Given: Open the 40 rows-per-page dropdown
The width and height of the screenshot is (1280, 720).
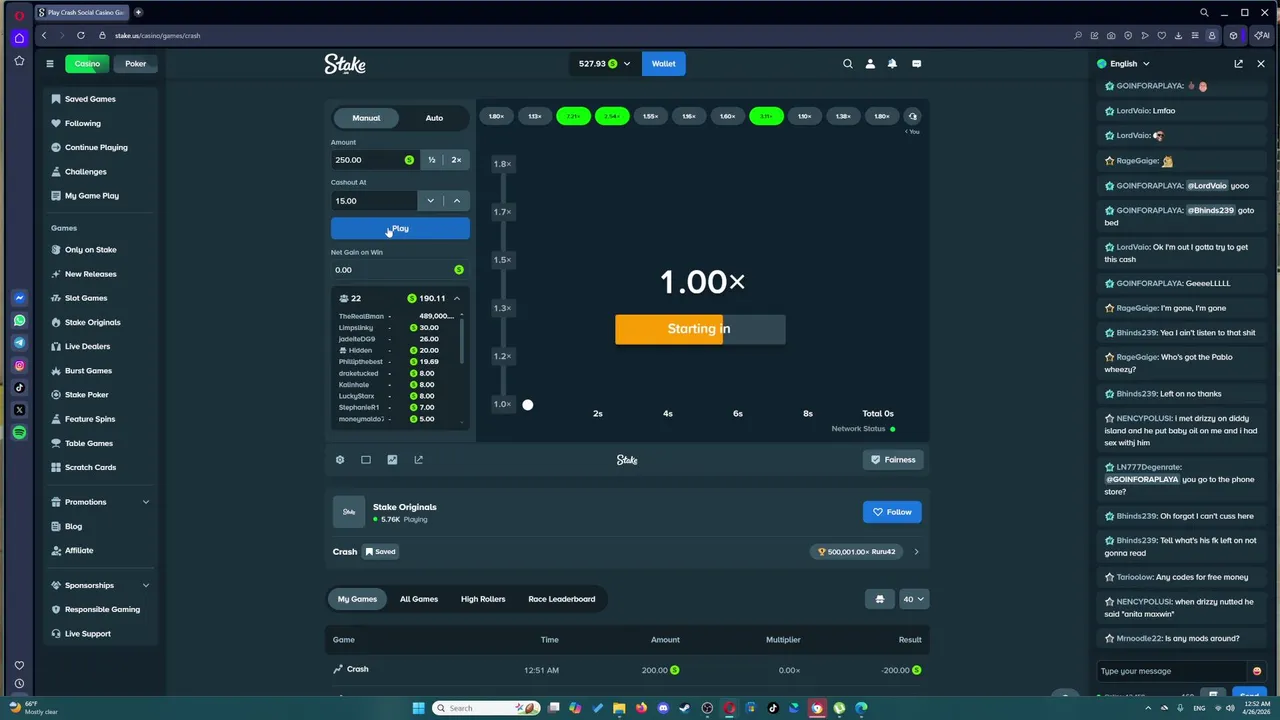Looking at the screenshot, I should (914, 599).
